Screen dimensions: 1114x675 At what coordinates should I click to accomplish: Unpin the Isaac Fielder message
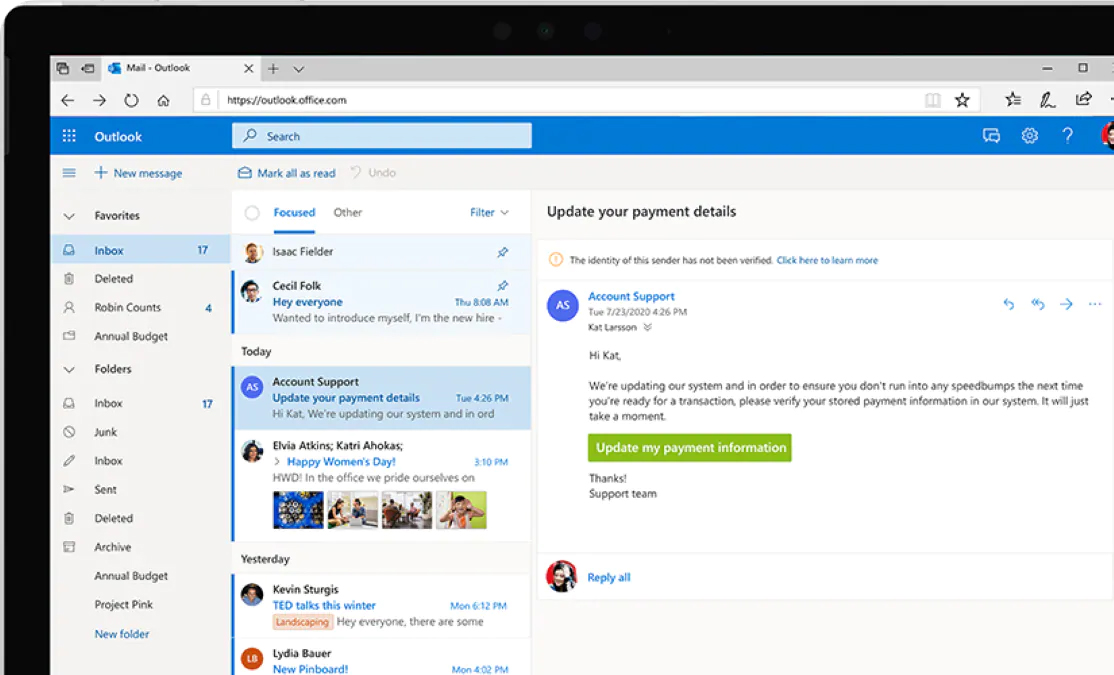(x=502, y=252)
